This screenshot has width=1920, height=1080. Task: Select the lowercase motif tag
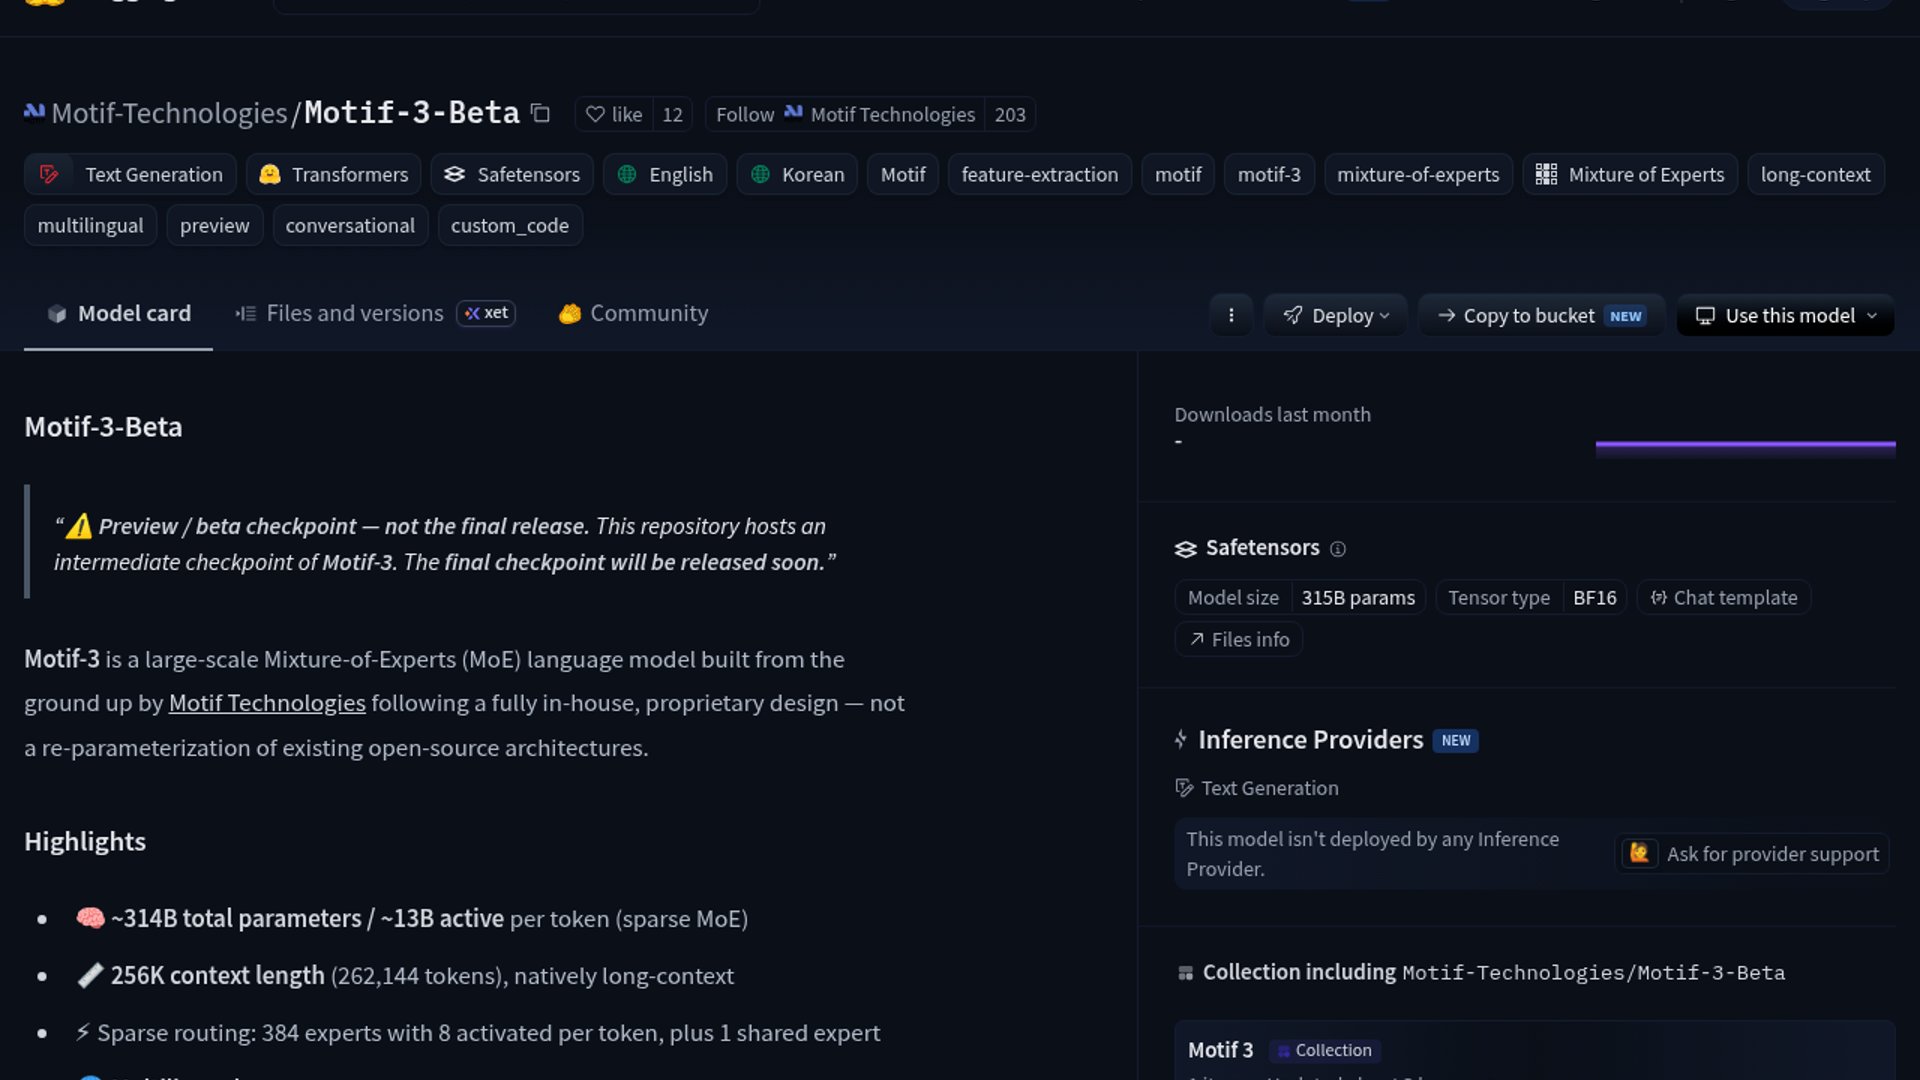point(1178,174)
